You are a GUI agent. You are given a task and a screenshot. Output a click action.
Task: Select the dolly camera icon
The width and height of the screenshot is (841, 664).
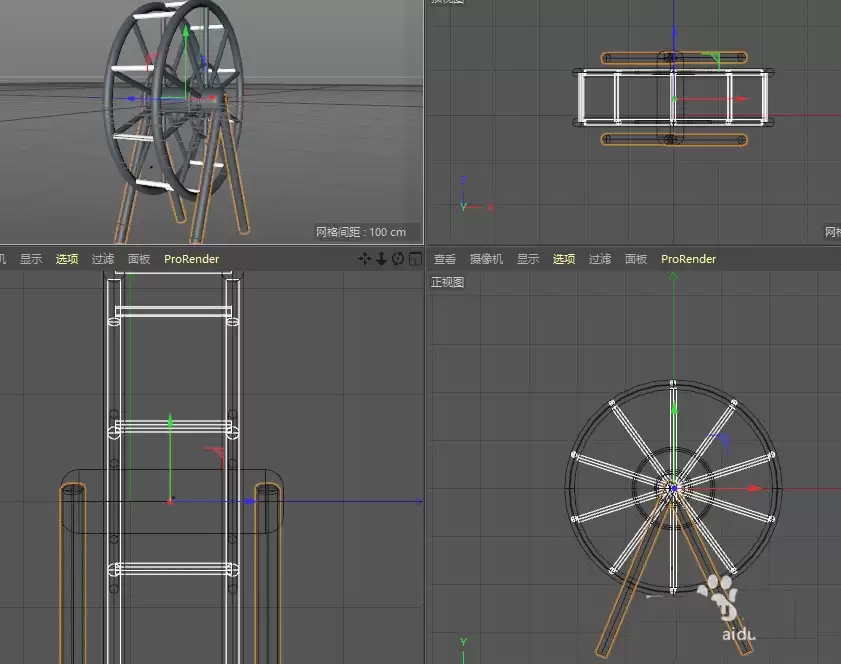click(x=381, y=258)
